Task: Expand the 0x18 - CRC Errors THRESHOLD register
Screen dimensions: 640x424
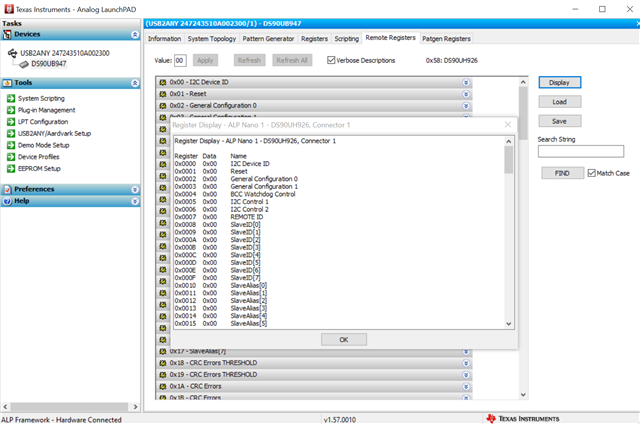Action: tap(466, 363)
